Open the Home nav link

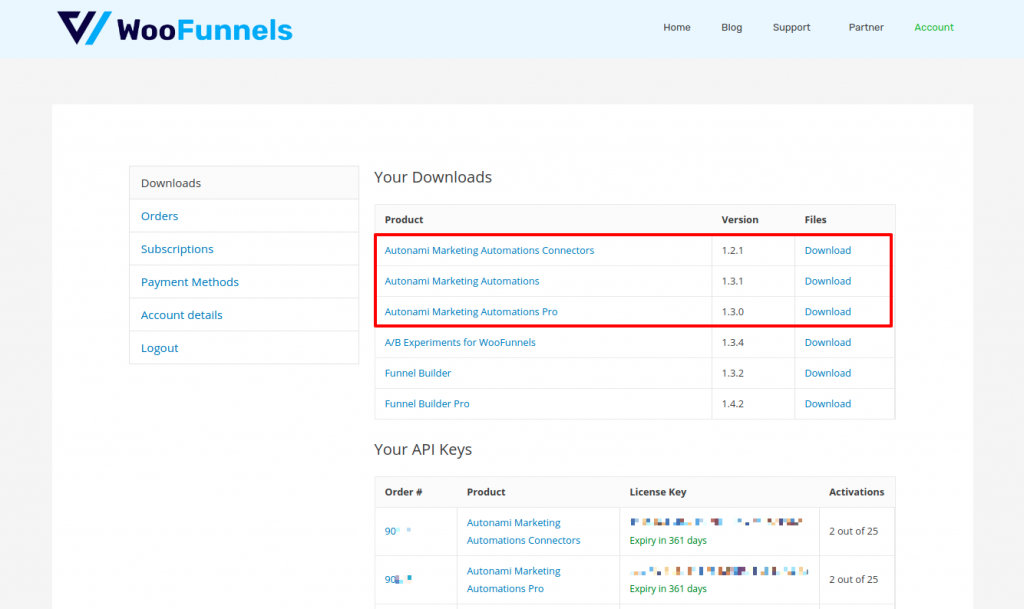pyautogui.click(x=677, y=27)
